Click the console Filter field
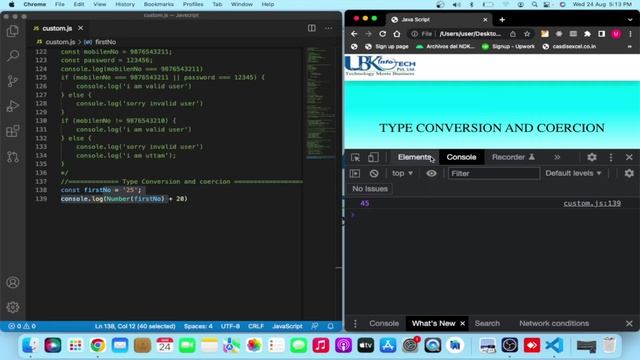This screenshot has height=360, width=640. point(493,173)
